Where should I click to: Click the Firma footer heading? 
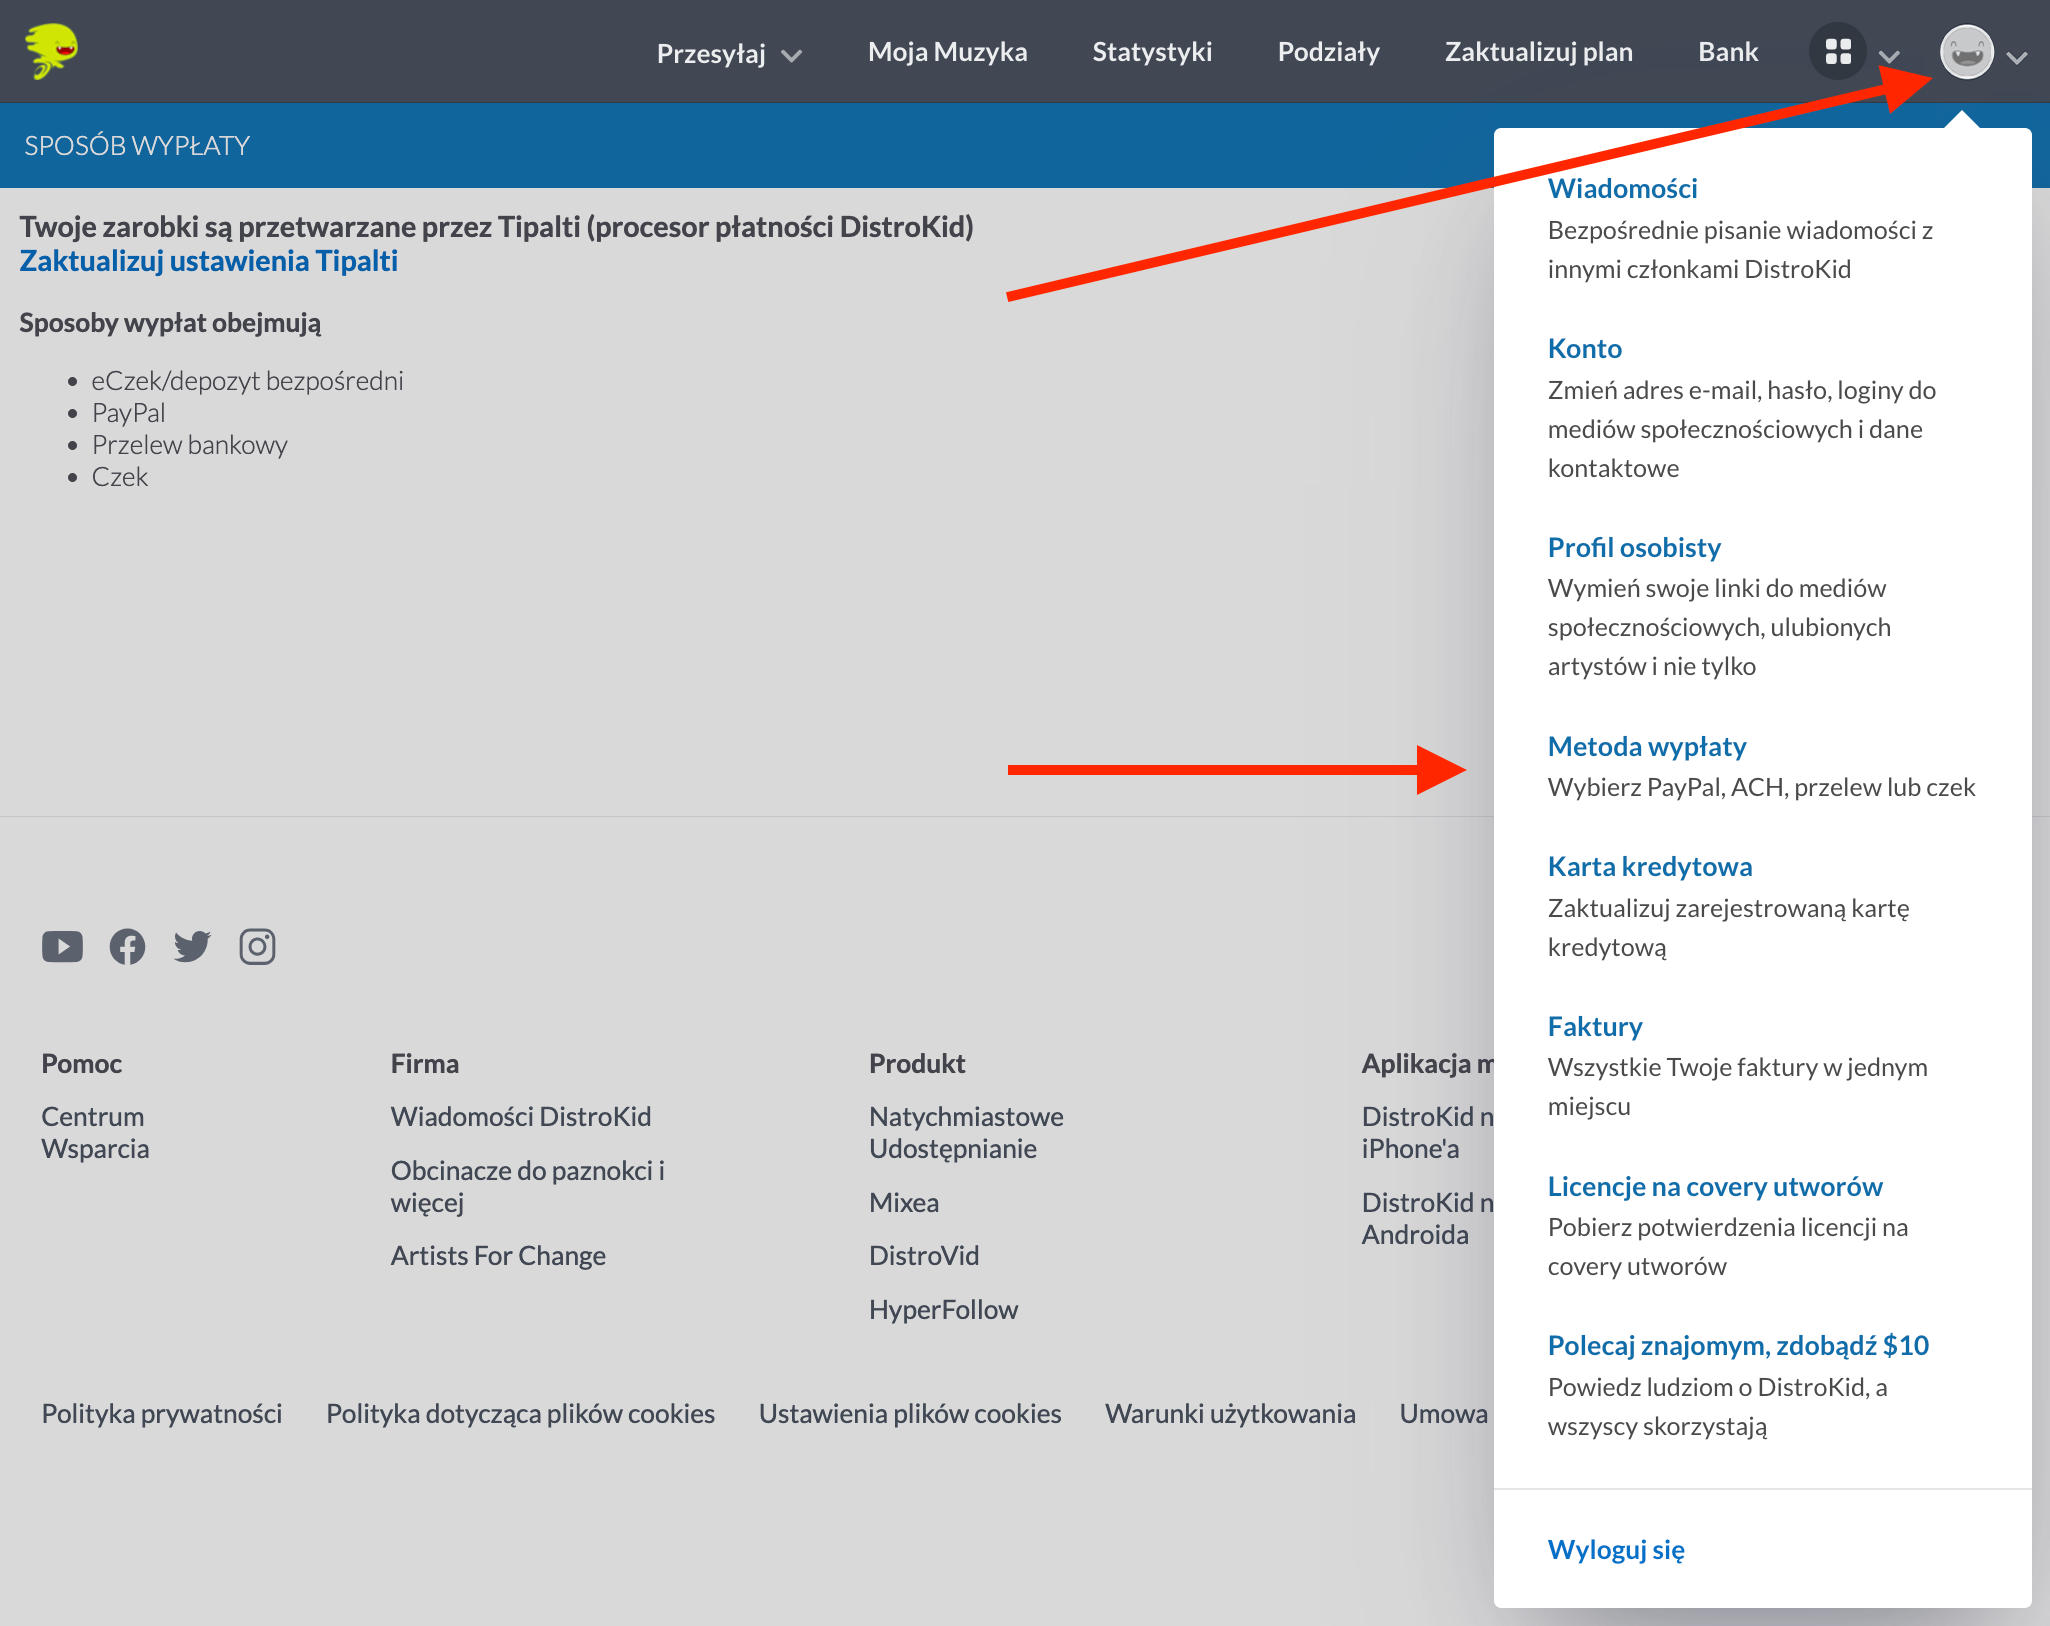pos(424,1063)
